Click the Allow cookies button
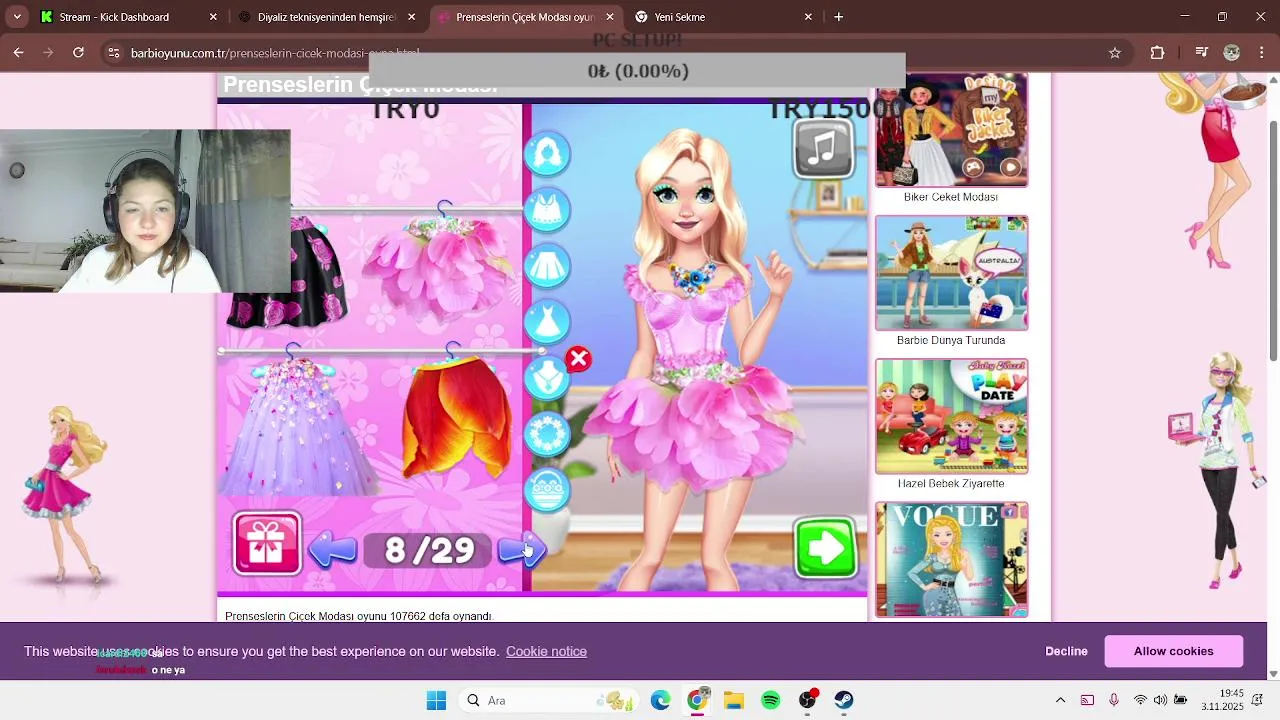 pos(1173,651)
